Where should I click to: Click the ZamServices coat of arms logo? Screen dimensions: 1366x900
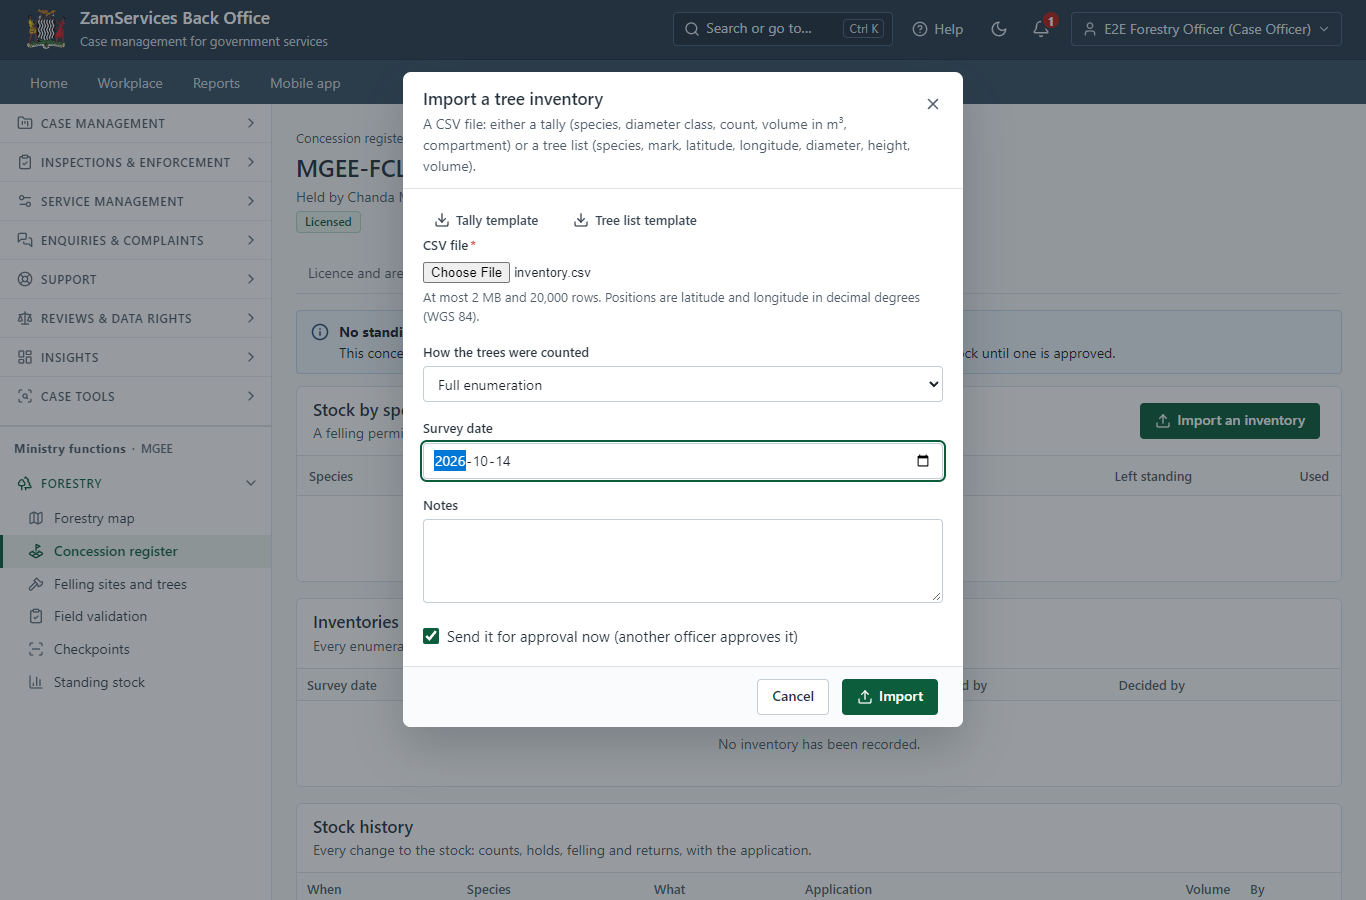coord(46,29)
